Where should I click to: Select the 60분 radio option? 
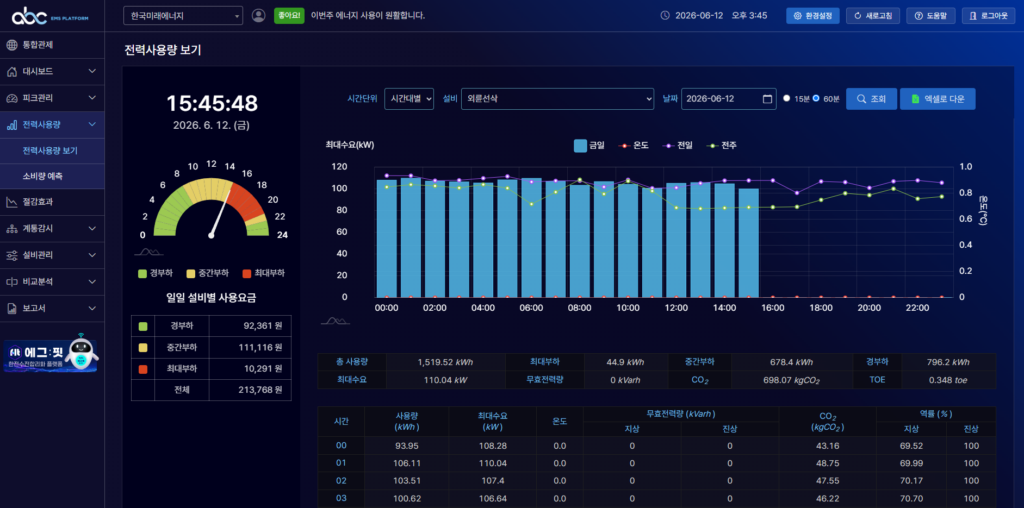816,99
